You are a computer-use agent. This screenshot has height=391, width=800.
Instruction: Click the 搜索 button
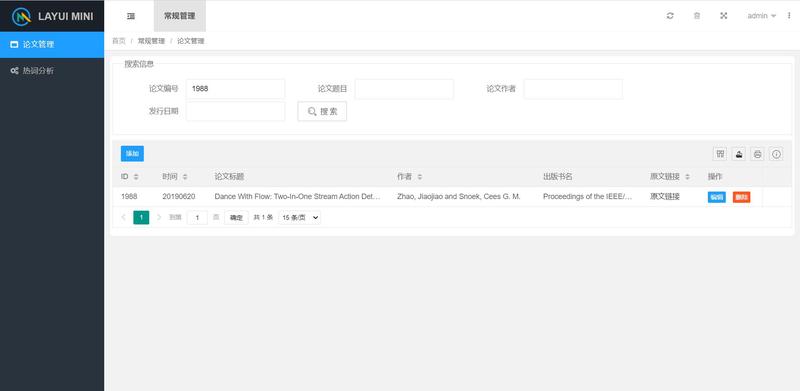tap(322, 111)
